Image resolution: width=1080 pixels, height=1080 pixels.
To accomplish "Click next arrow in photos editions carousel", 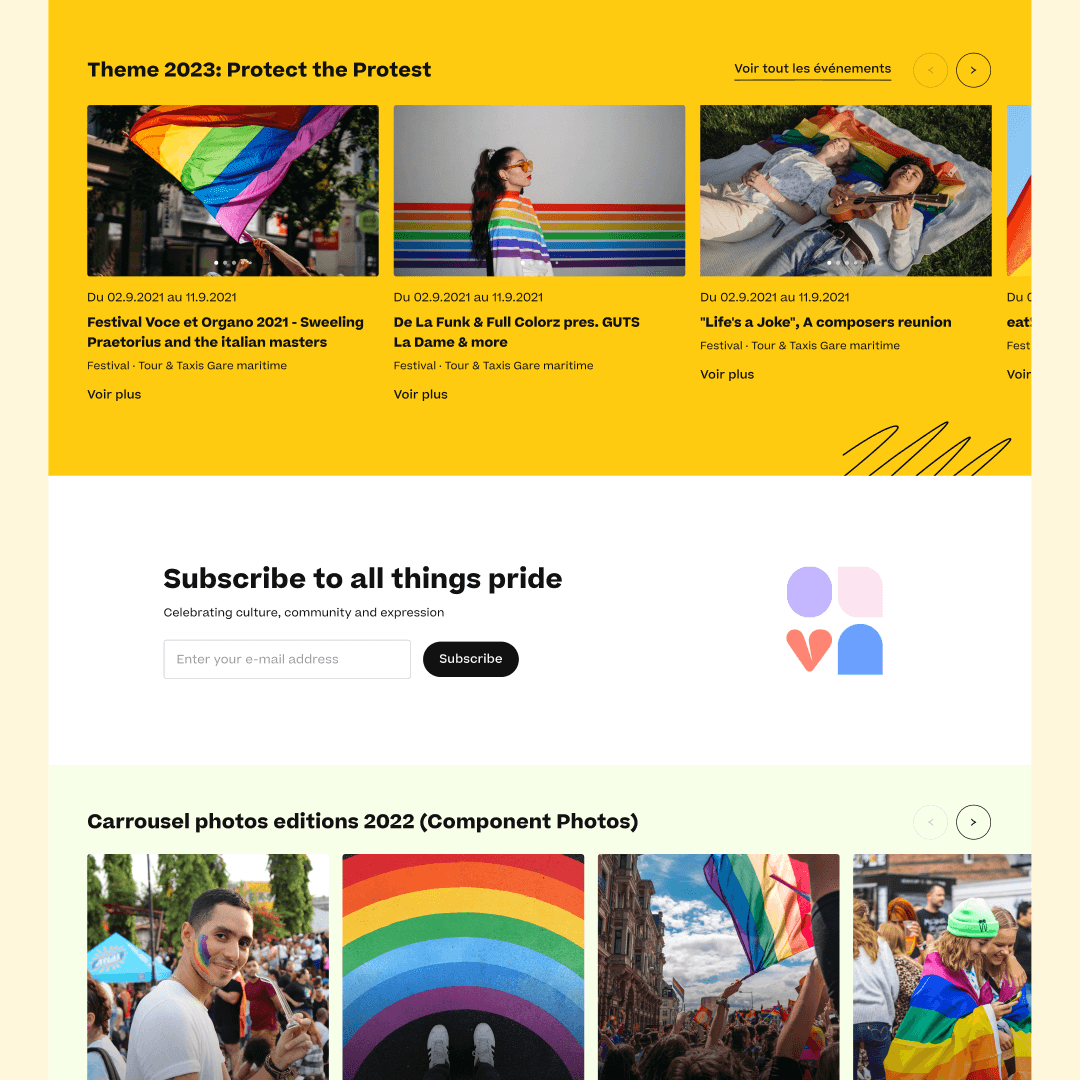I will [973, 822].
